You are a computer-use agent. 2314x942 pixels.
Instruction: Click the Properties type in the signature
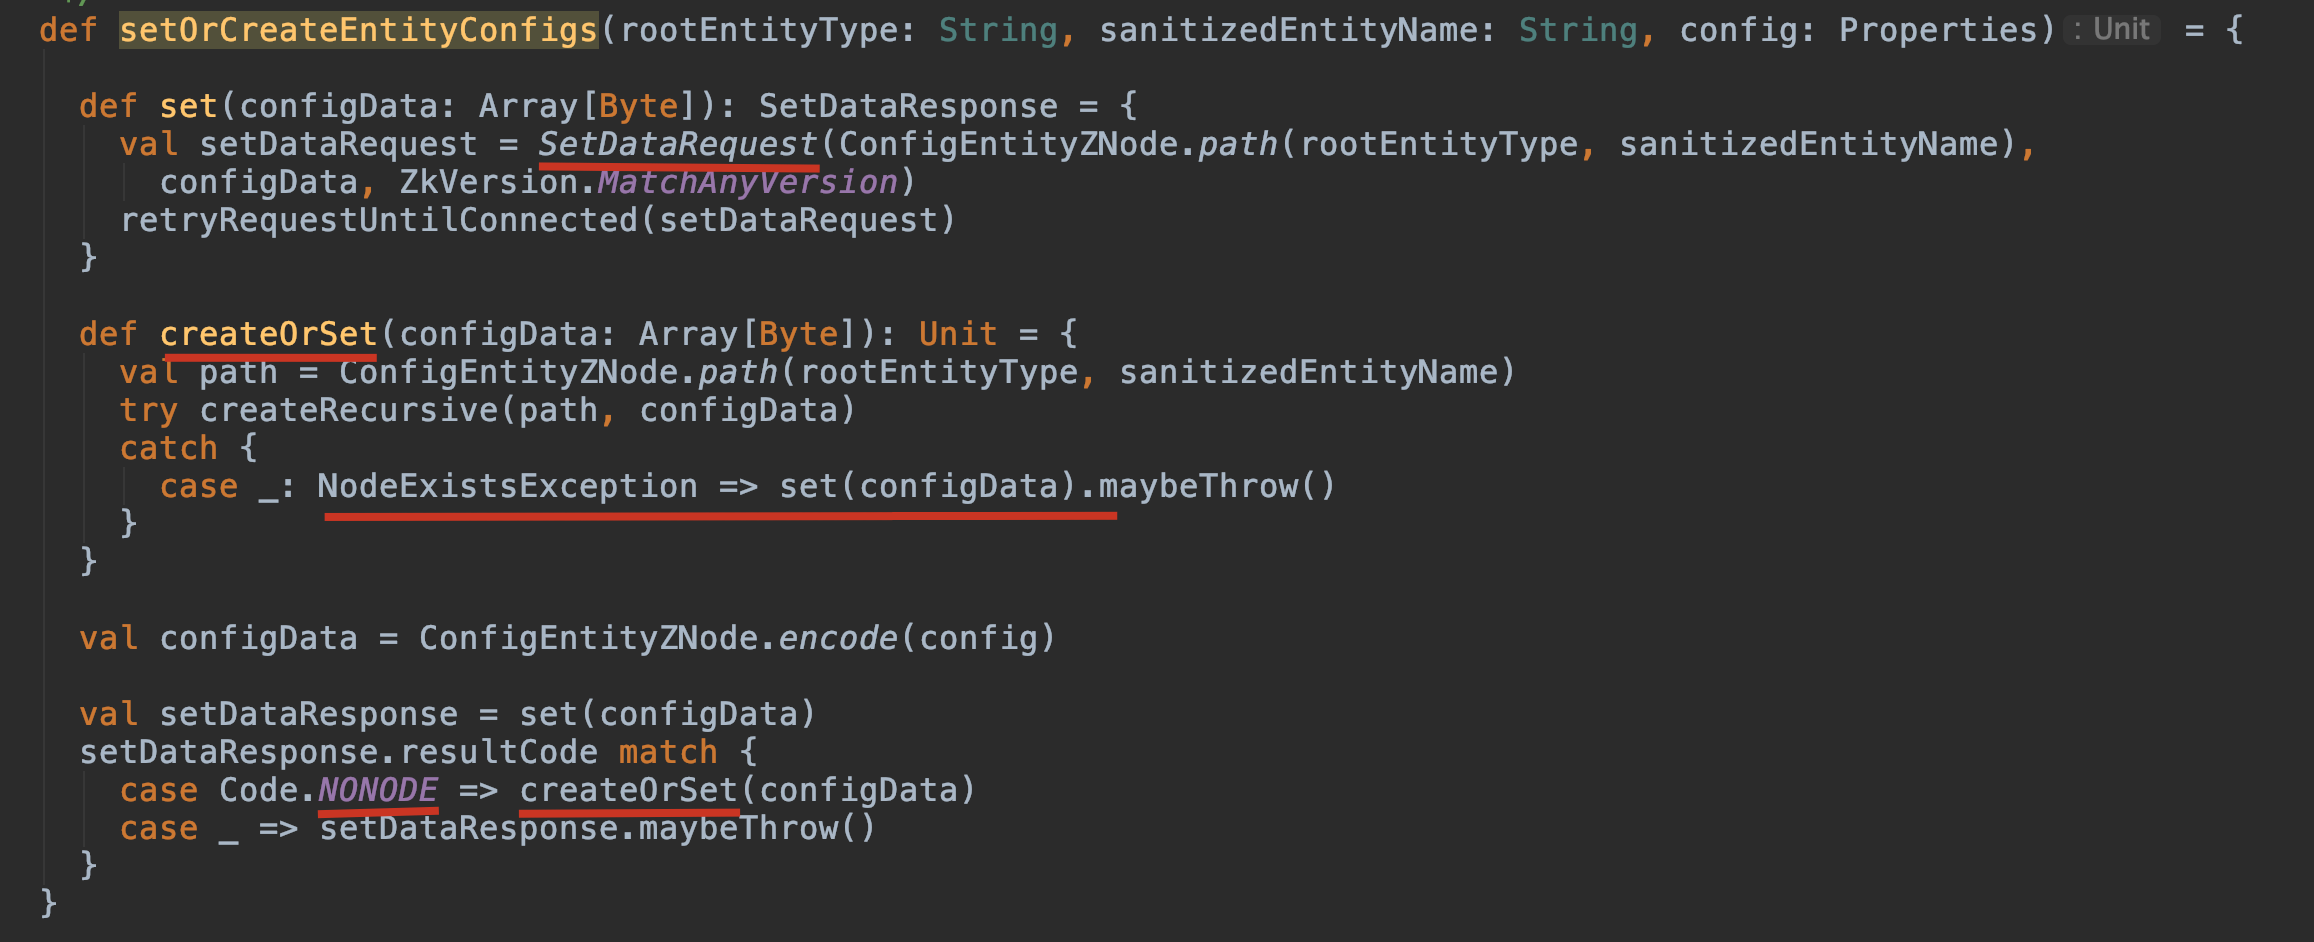[1938, 30]
